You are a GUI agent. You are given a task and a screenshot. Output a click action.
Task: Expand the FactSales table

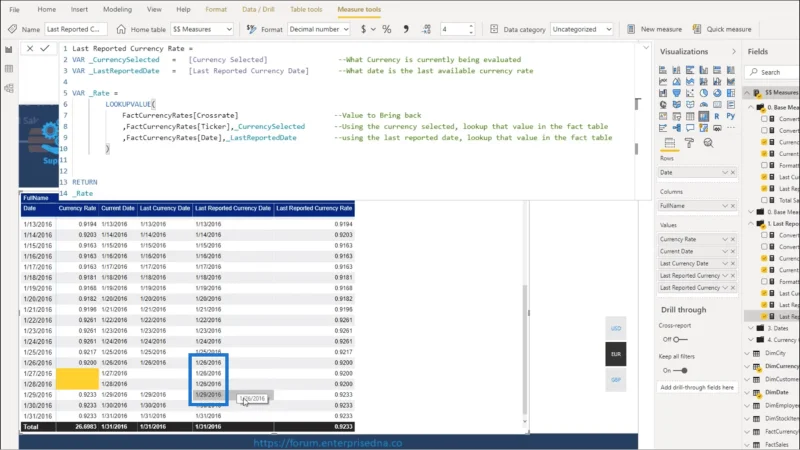tap(747, 445)
